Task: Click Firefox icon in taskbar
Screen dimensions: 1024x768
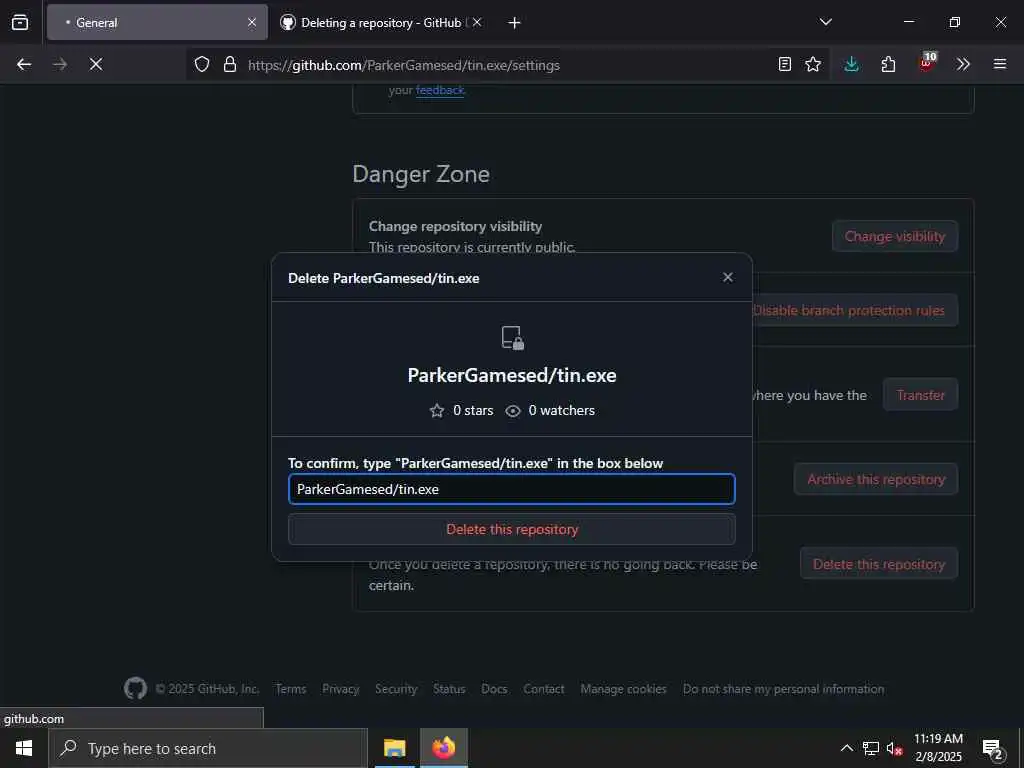Action: [443, 748]
